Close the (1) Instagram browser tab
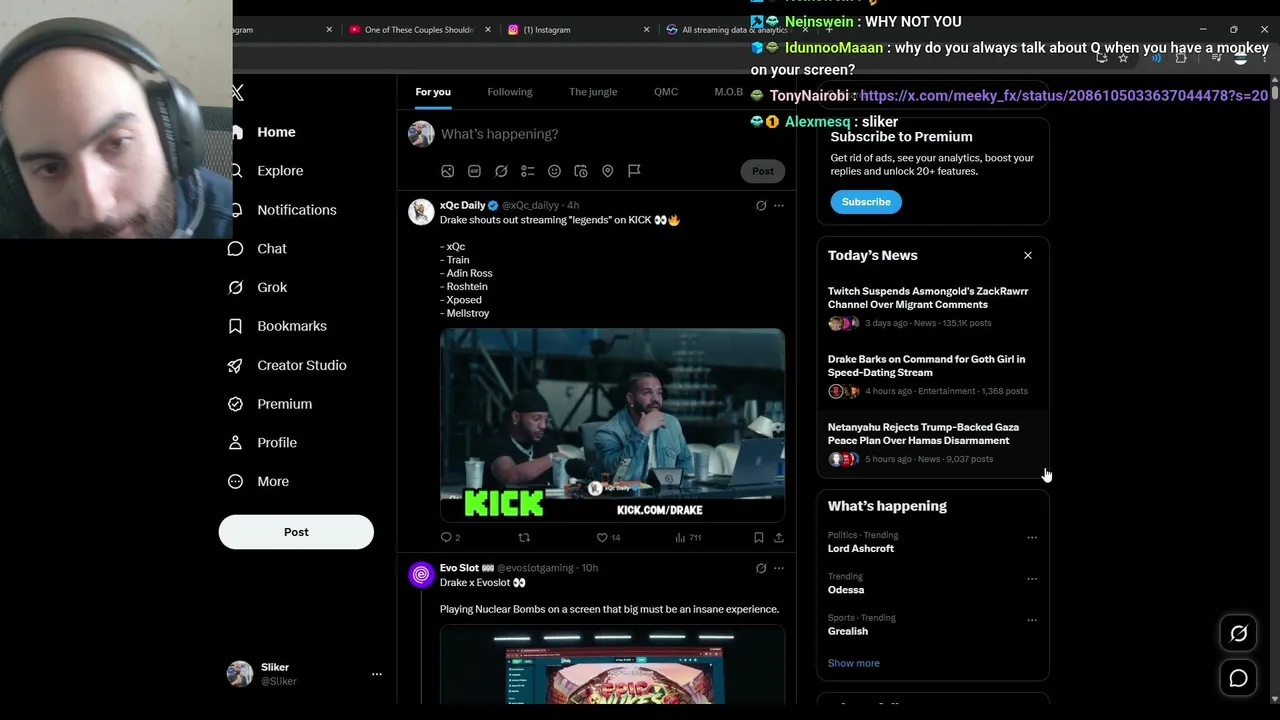Screen dimensions: 1280x720 [x=646, y=30]
